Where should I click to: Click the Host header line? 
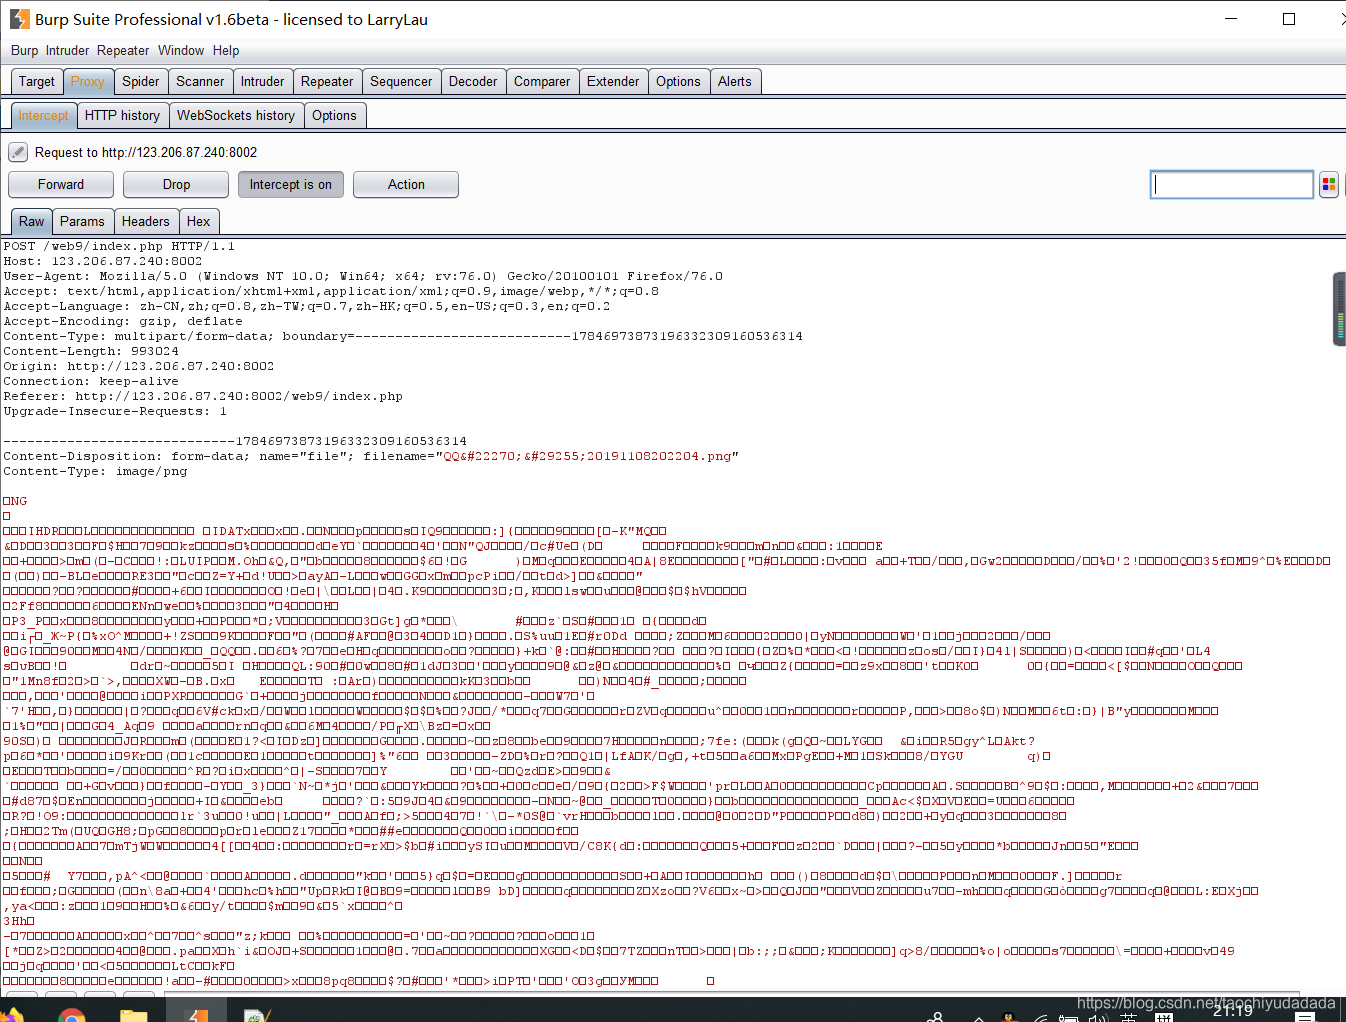103,261
